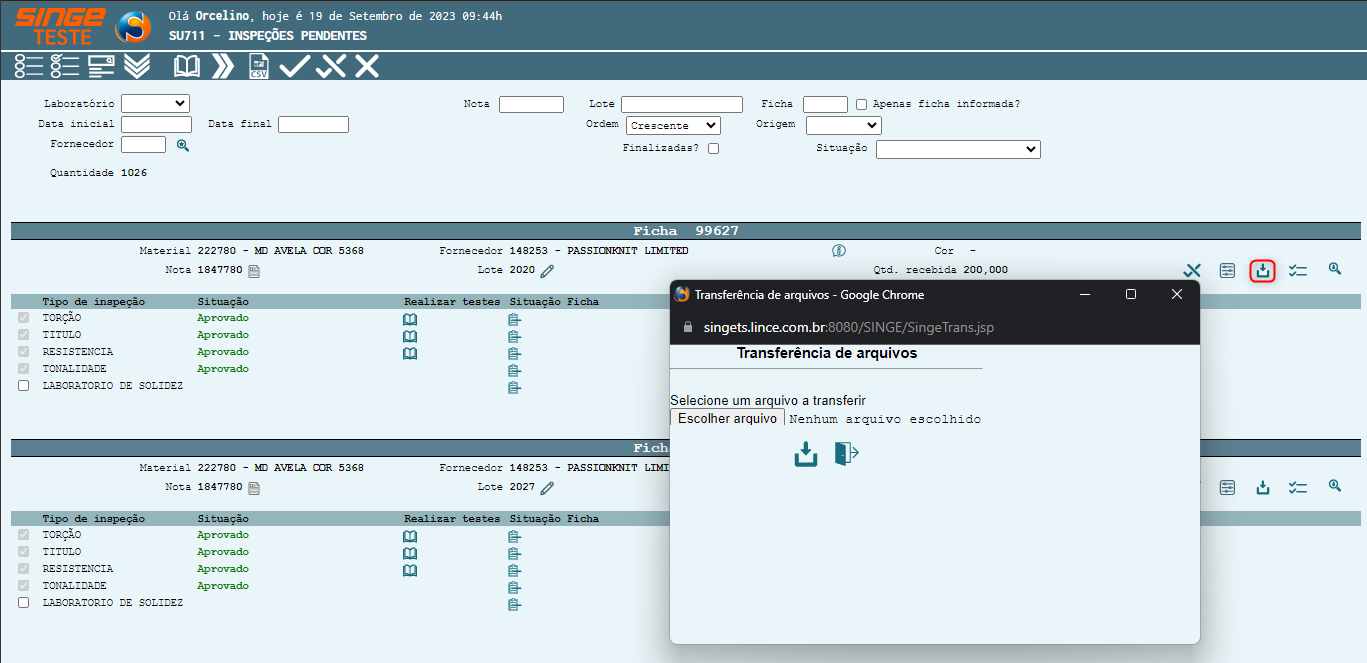Check LABORATORIO DE SOLIDEZ in Ficha 99627
Screen dimensions: 1367x663
24,386
